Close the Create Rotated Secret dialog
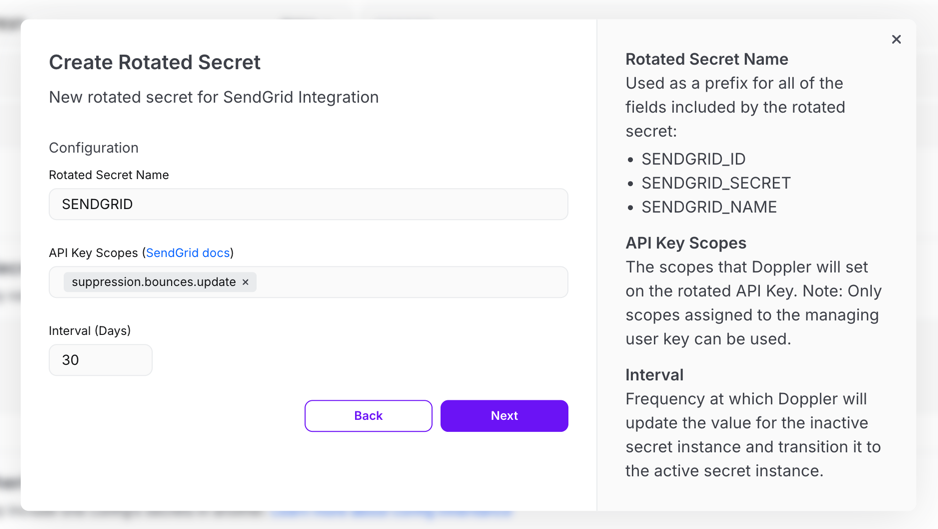The height and width of the screenshot is (529, 938). click(896, 40)
